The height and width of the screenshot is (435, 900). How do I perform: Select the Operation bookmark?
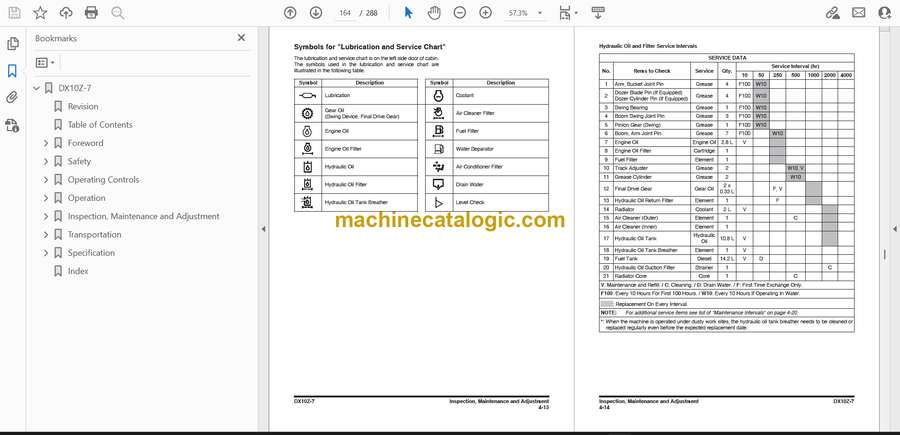point(87,198)
